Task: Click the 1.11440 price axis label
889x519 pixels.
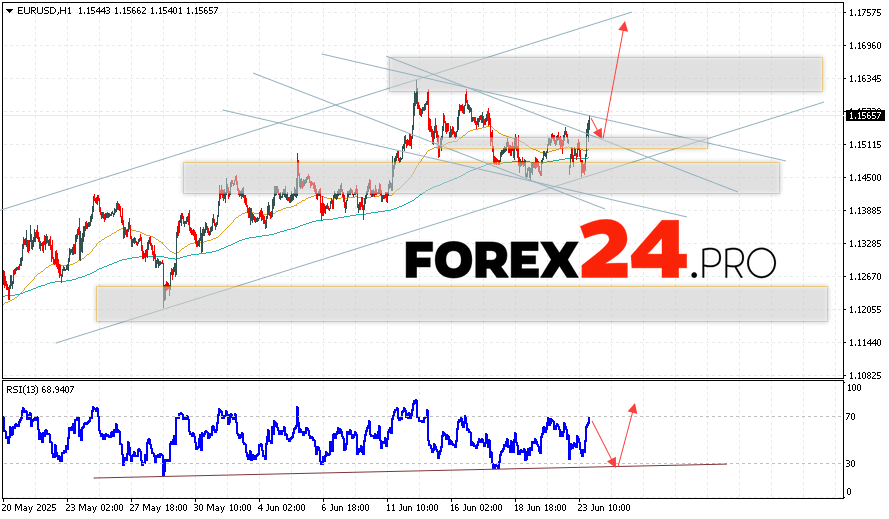Action: (864, 342)
